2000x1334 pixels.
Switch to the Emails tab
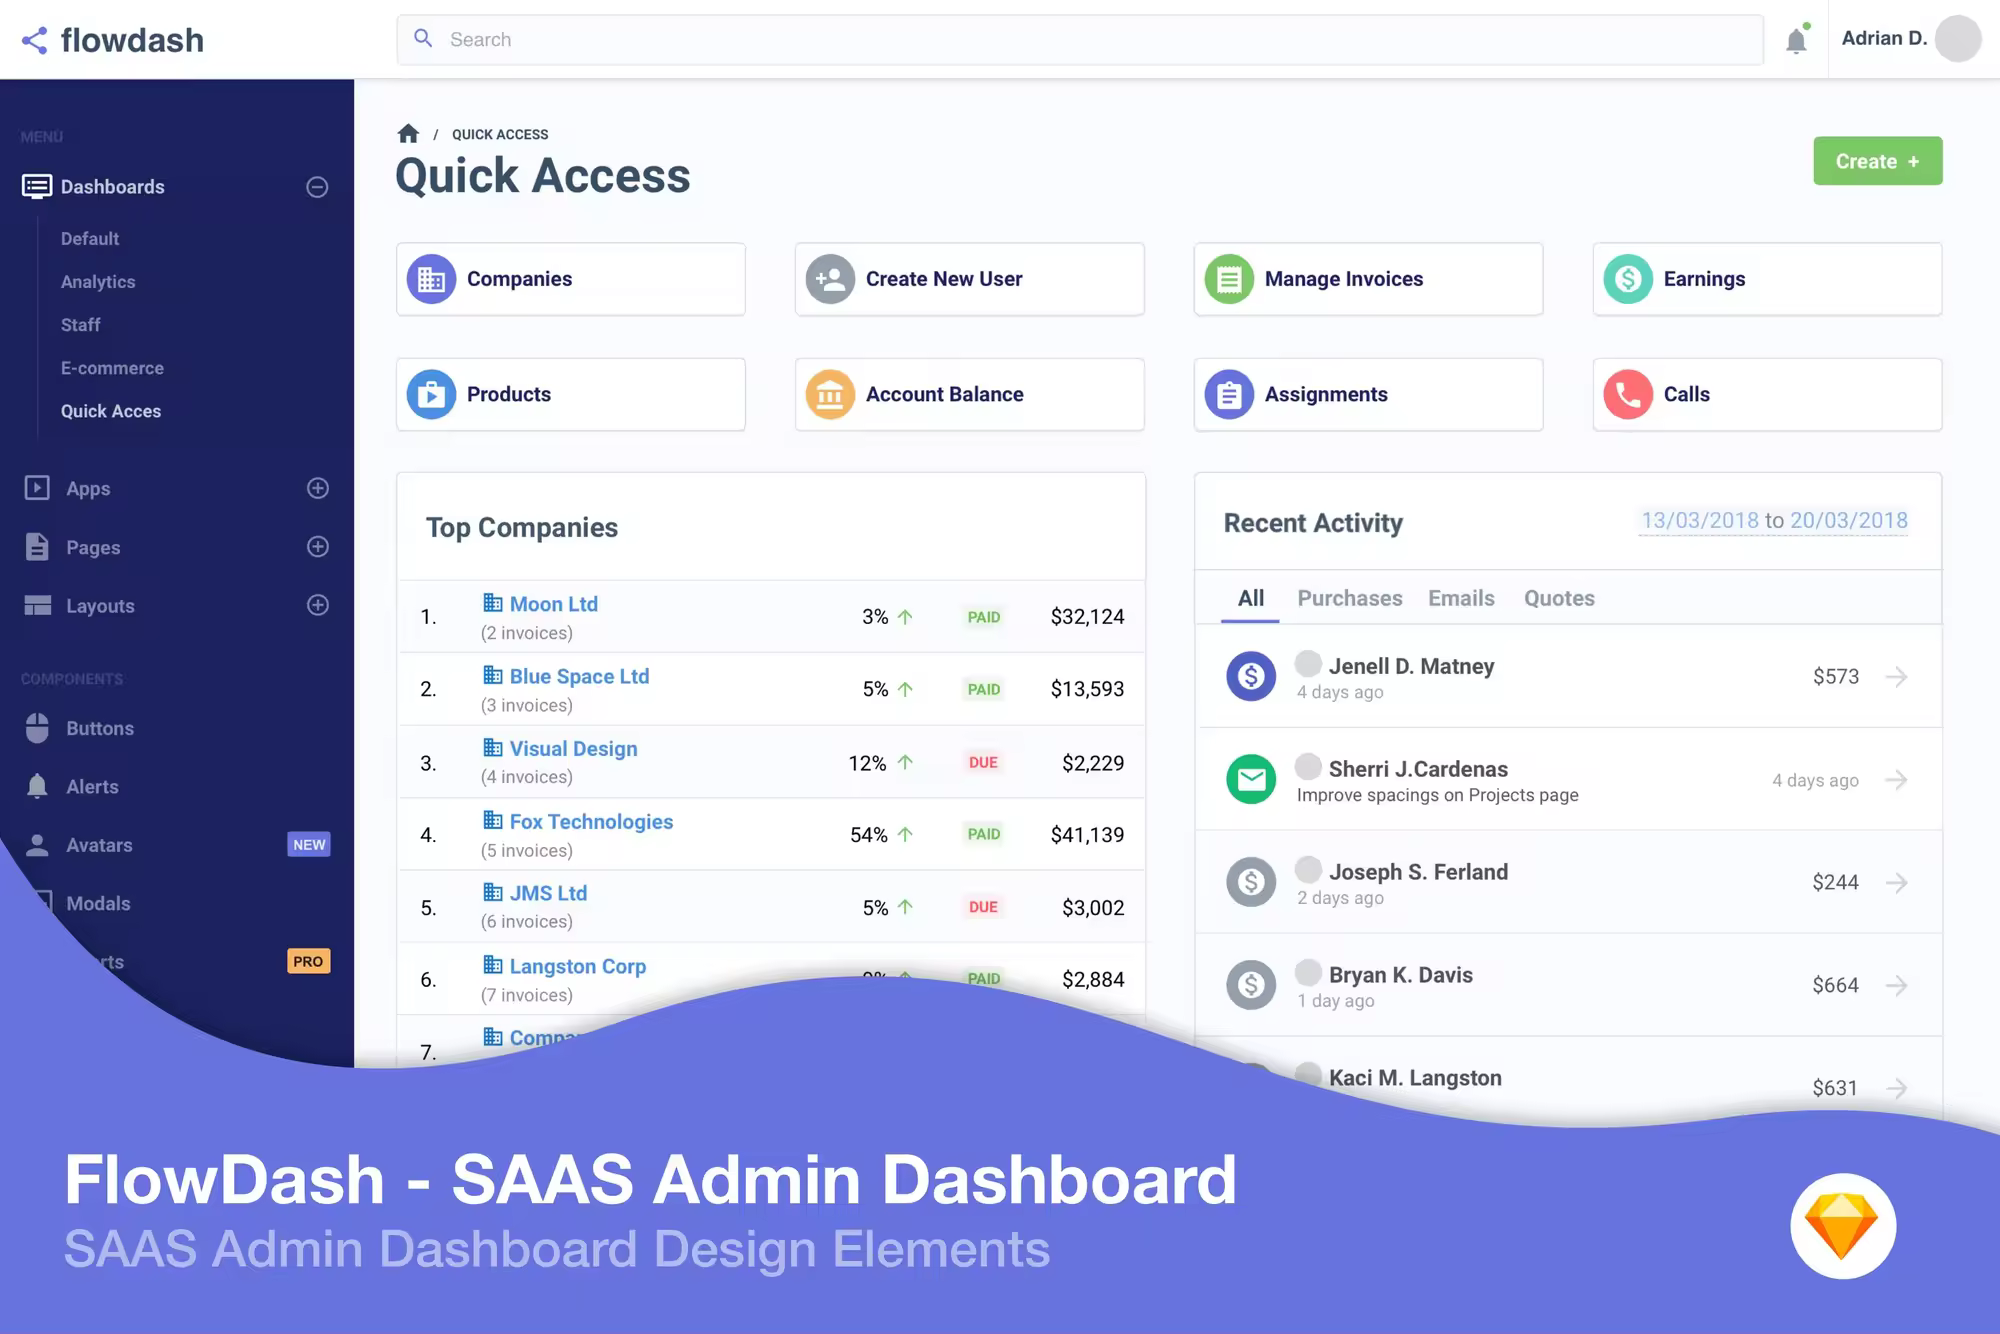1461,598
